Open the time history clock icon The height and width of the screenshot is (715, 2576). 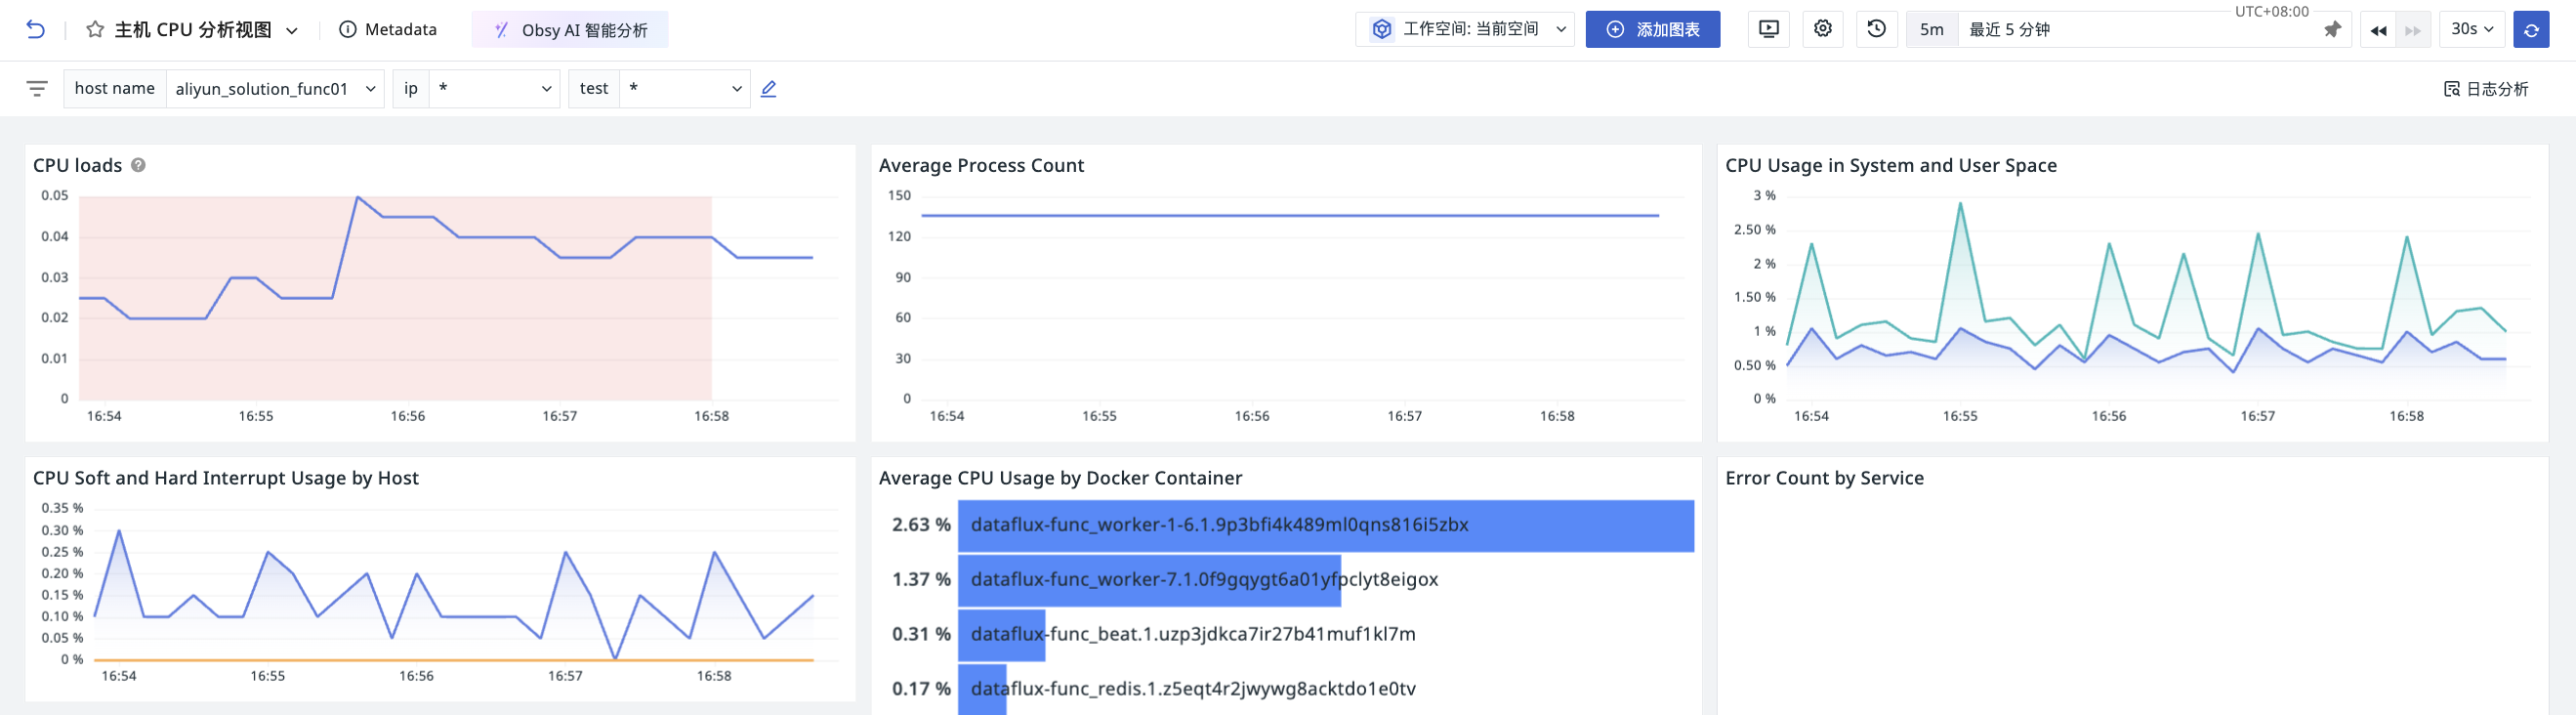1876,29
